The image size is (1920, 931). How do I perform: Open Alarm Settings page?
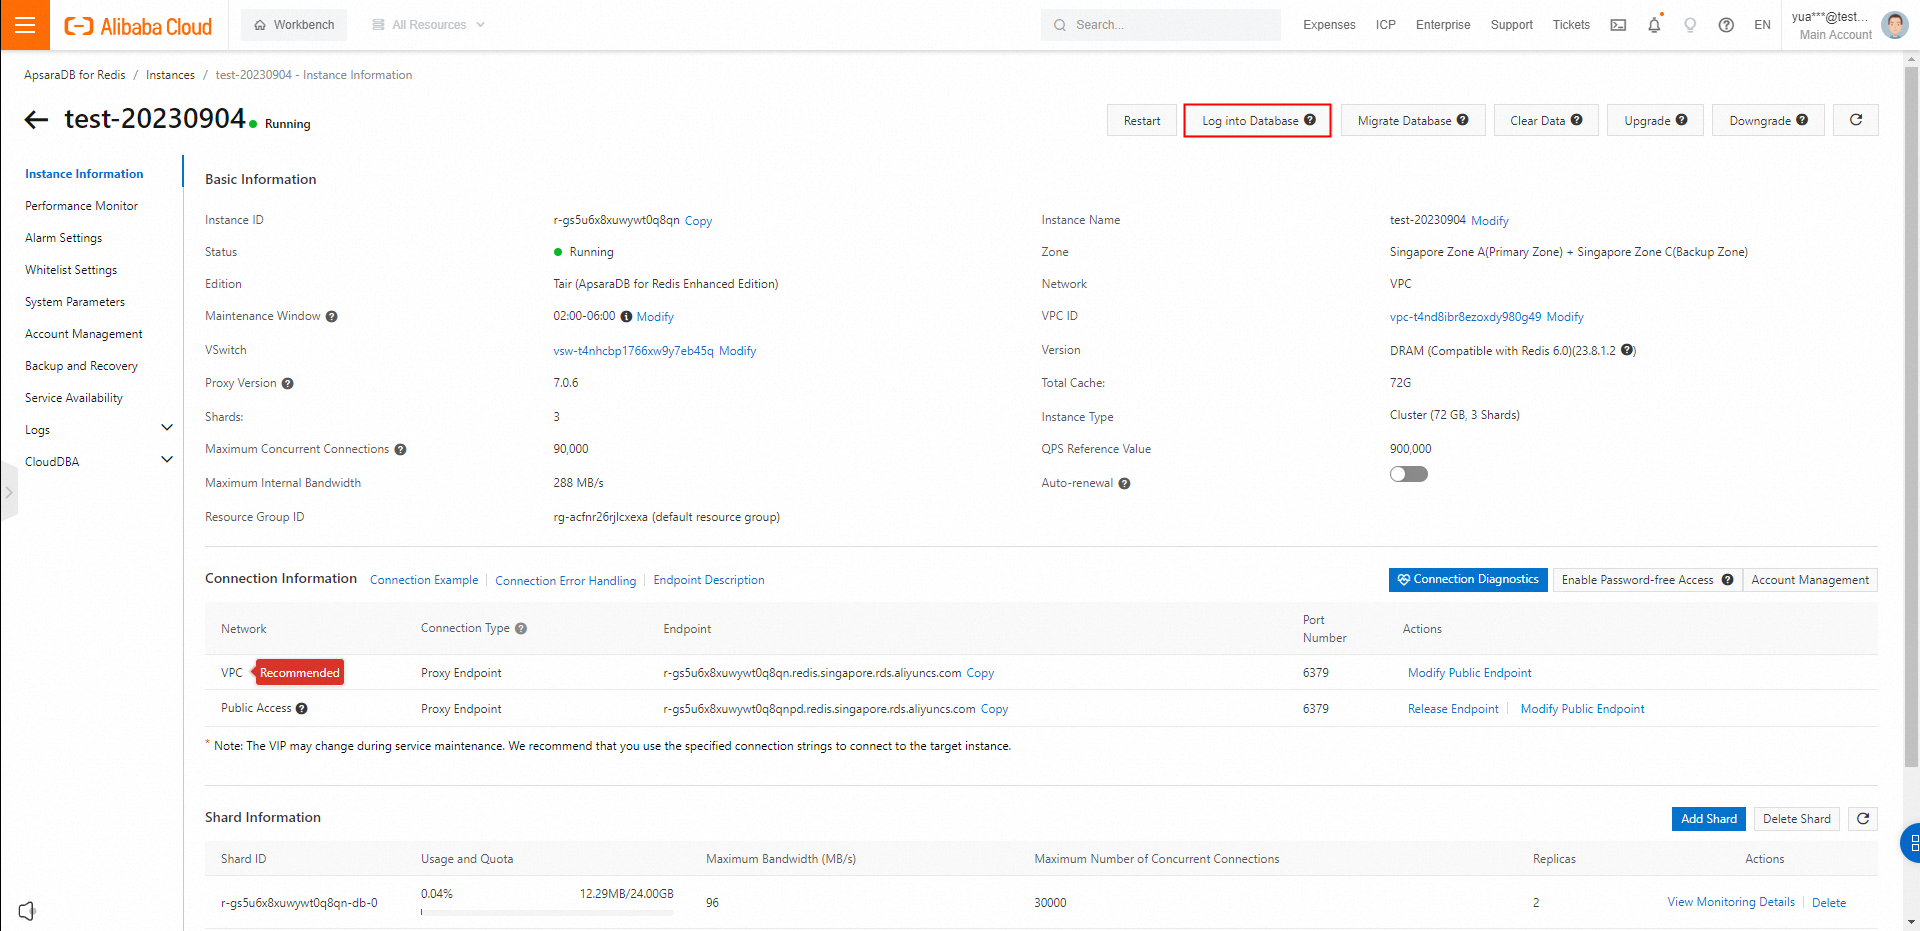pyautogui.click(x=64, y=238)
